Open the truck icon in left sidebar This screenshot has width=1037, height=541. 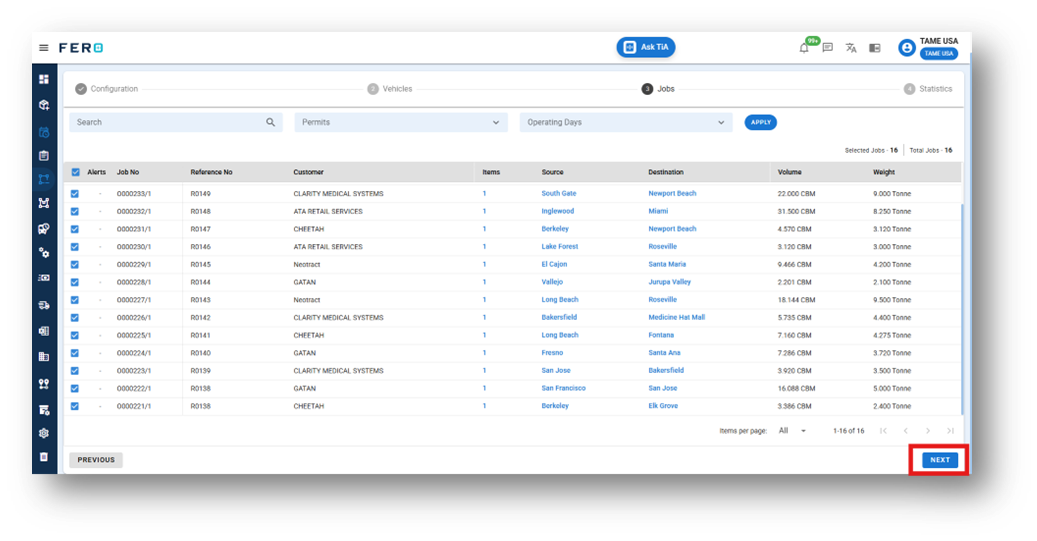click(44, 305)
